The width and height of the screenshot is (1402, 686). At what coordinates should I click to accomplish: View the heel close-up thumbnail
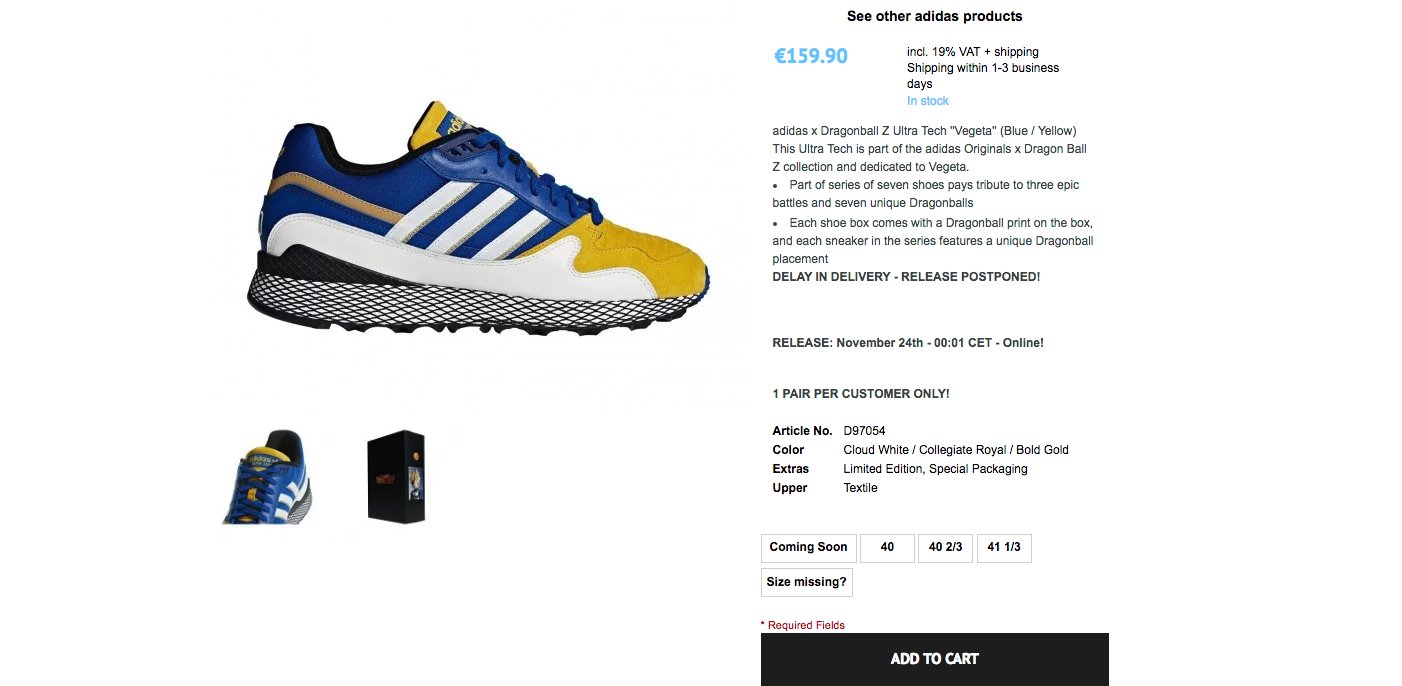pyautogui.click(x=267, y=477)
